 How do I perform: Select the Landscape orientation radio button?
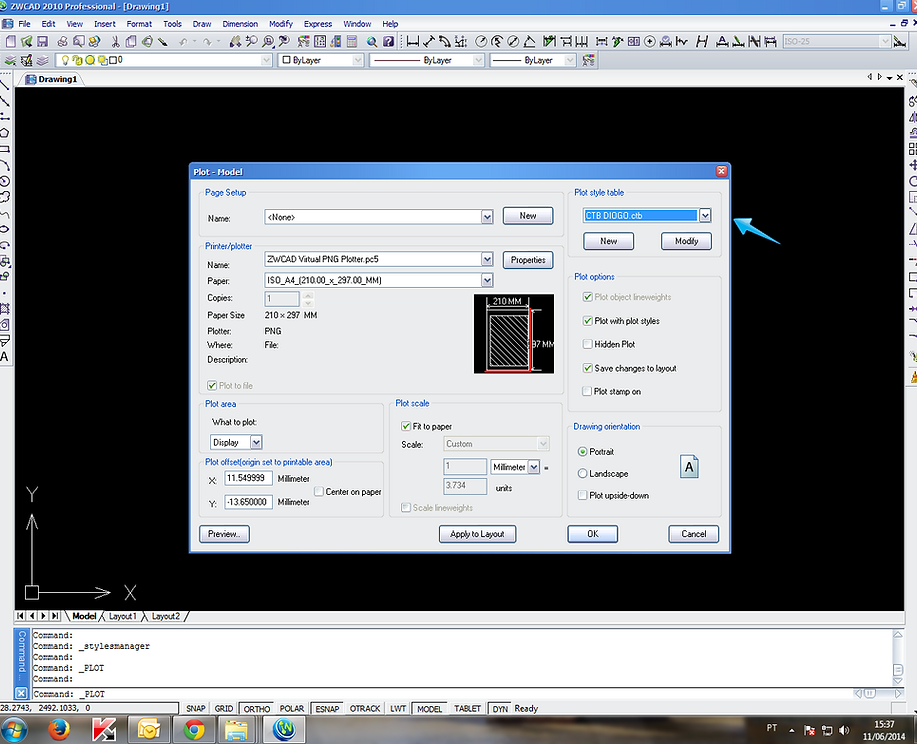tap(582, 473)
